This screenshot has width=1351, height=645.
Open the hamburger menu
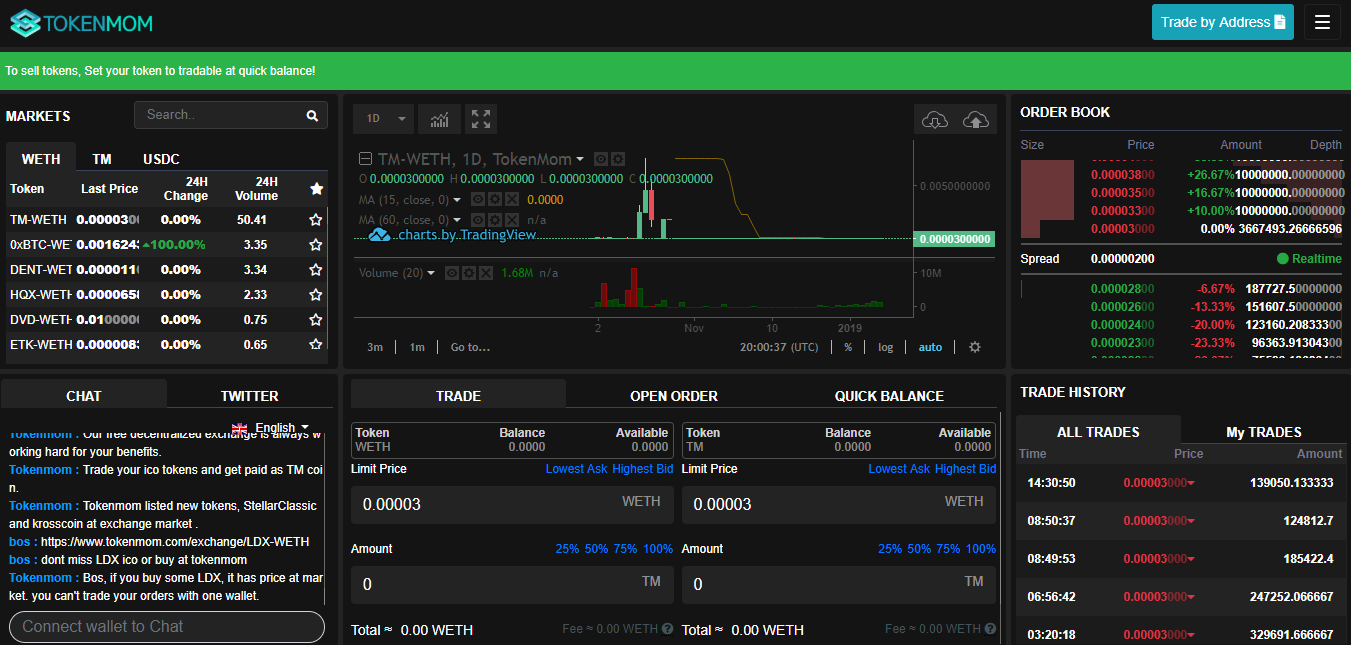click(x=1322, y=22)
